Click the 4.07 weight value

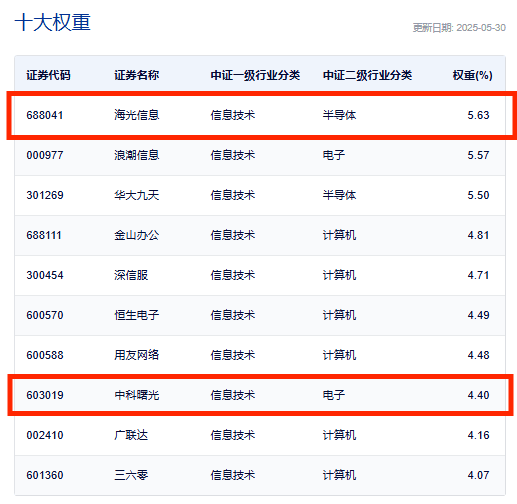click(x=478, y=475)
